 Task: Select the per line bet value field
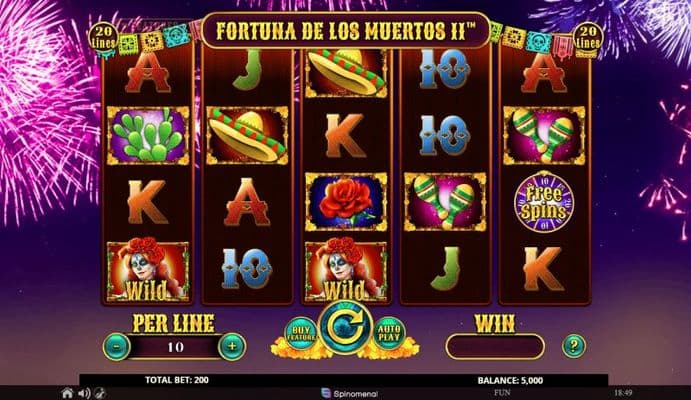pyautogui.click(x=175, y=347)
